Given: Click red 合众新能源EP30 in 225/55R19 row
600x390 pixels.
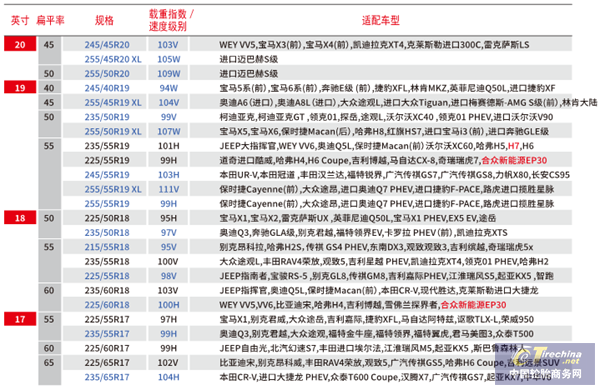Looking at the screenshot, I should tap(514, 160).
